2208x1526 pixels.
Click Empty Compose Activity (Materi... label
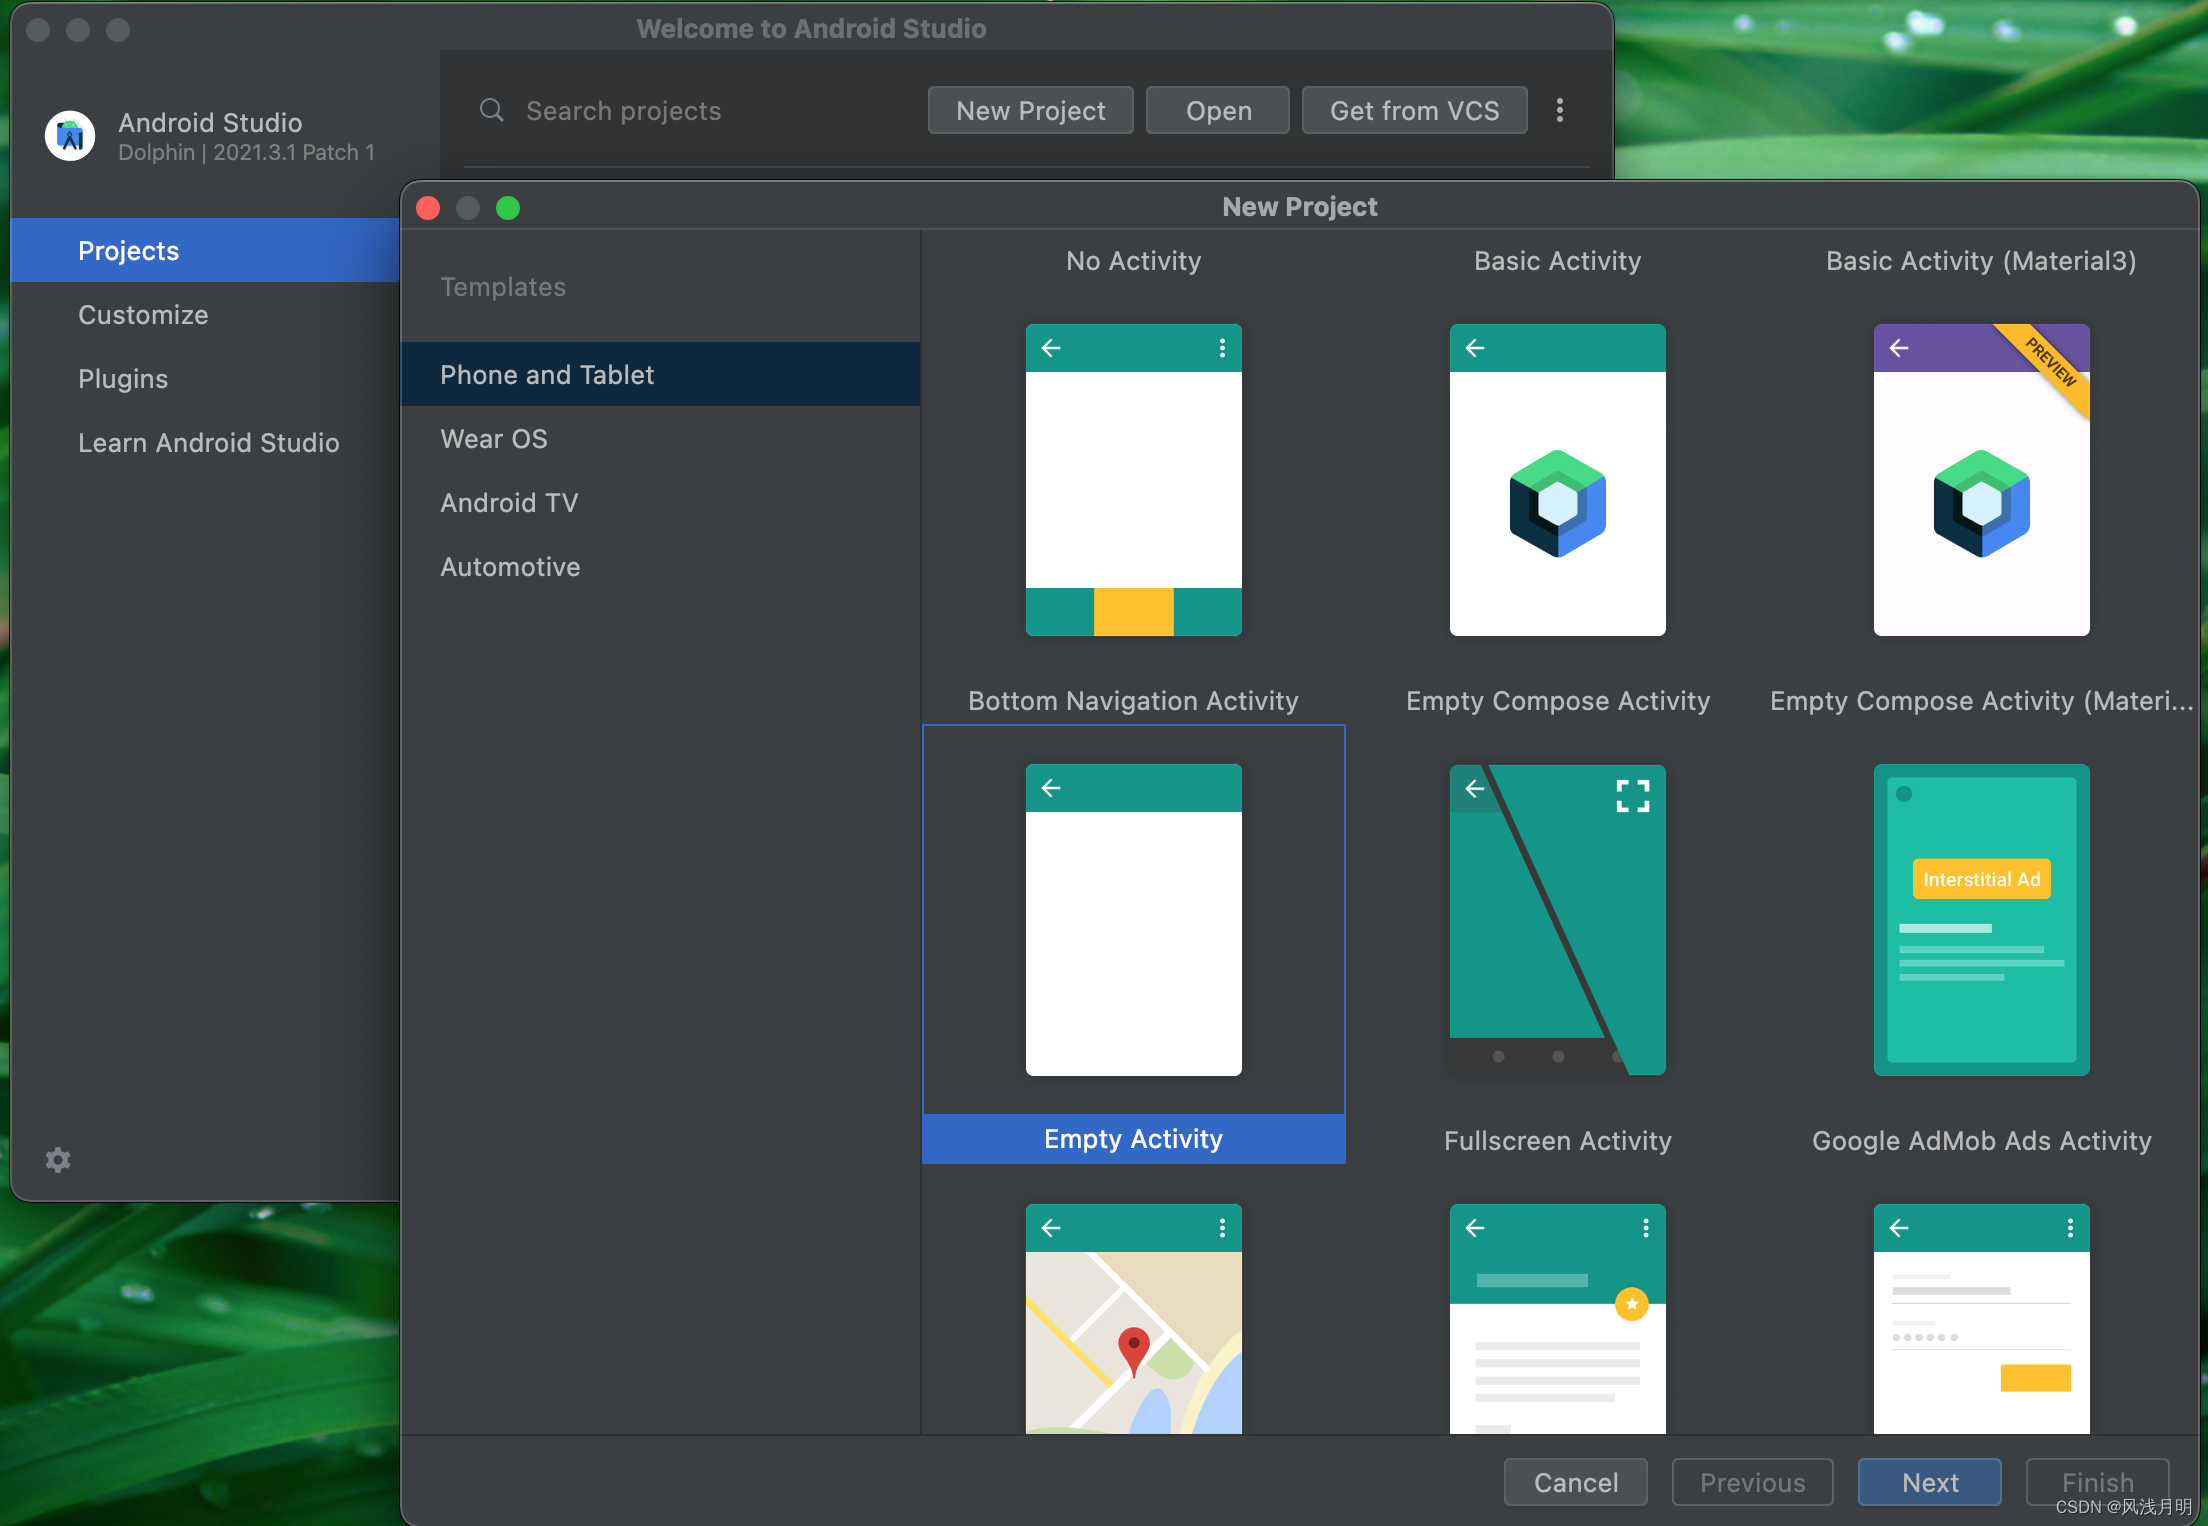pyautogui.click(x=1981, y=701)
